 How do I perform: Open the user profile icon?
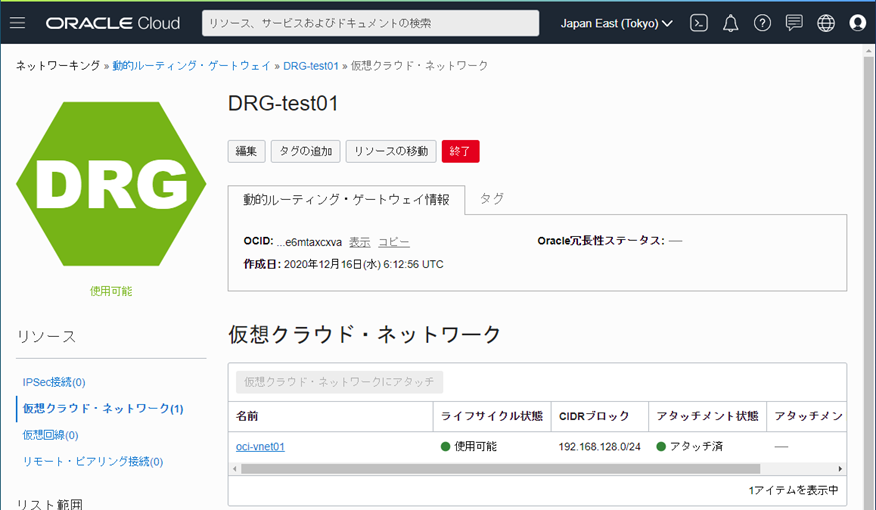pos(858,23)
